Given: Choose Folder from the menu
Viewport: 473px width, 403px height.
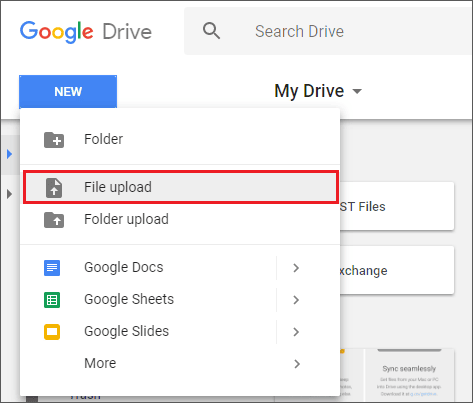Looking at the screenshot, I should click(180, 139).
